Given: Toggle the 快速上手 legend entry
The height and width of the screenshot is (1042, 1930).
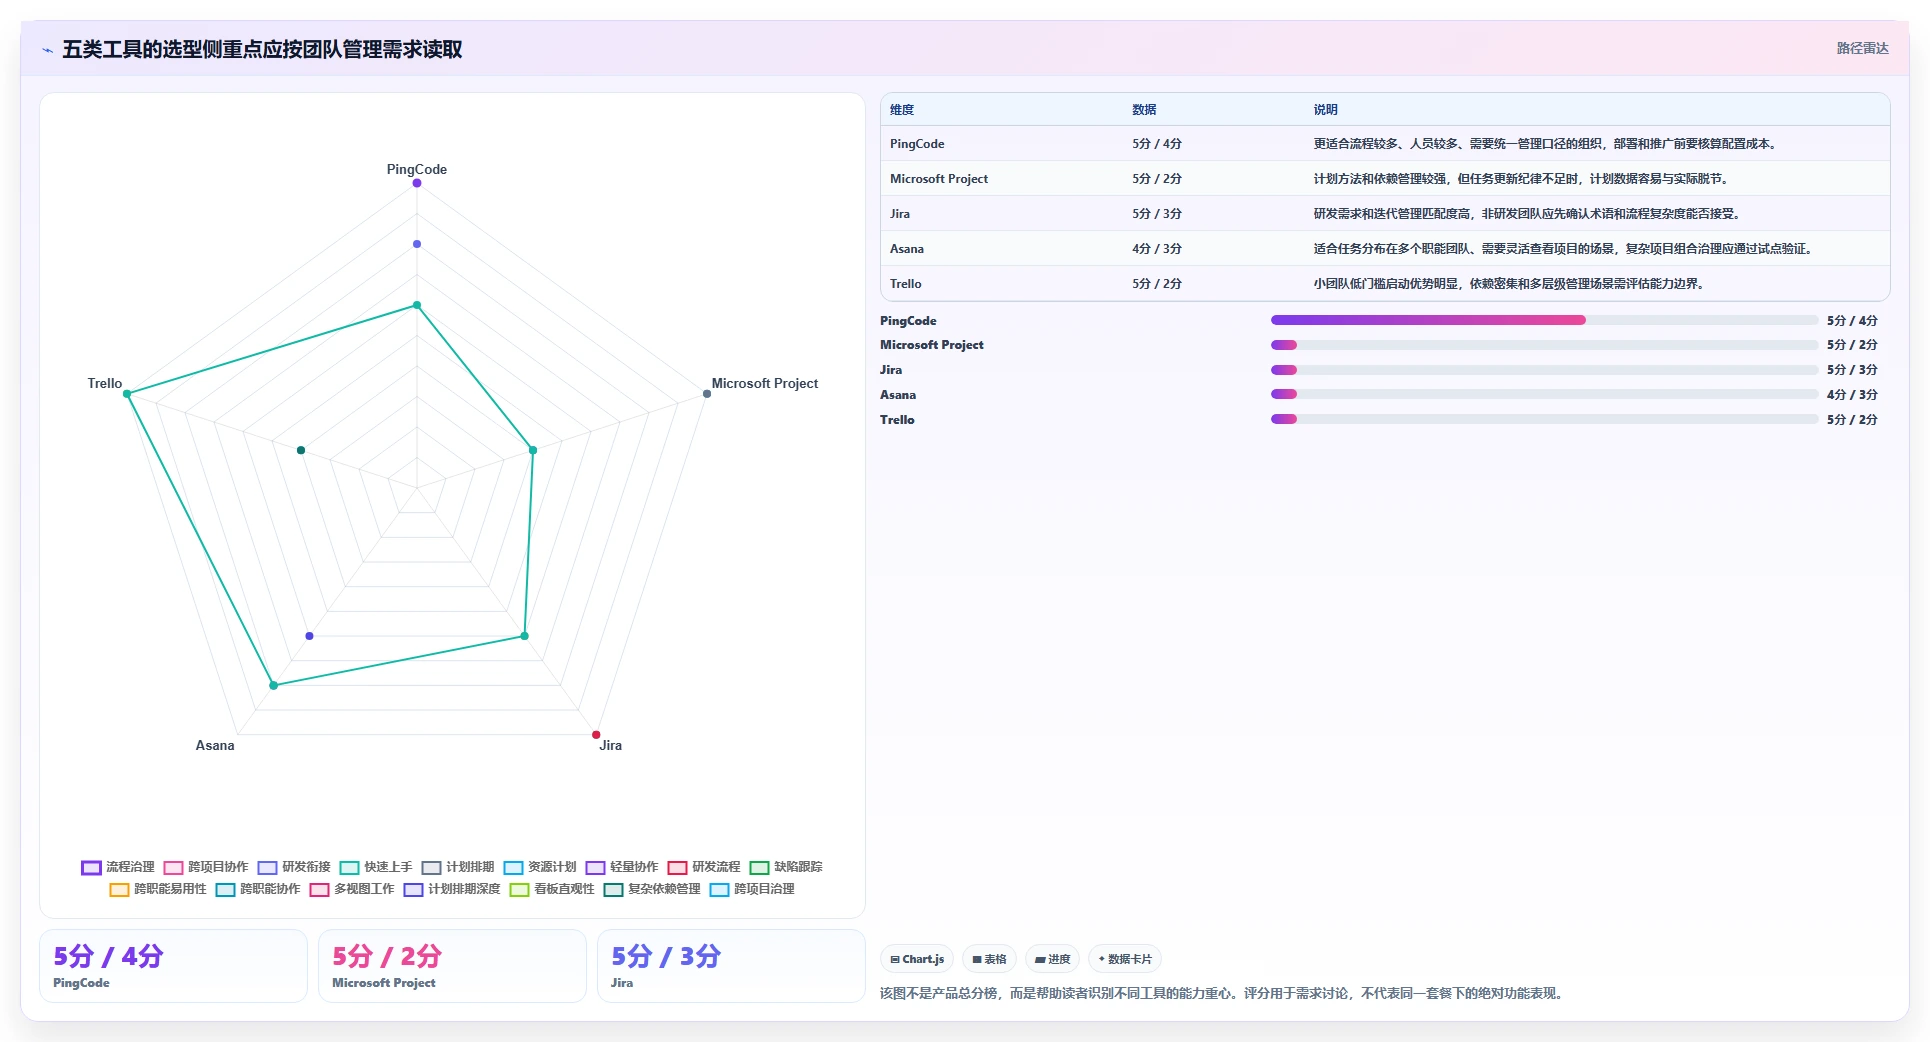Looking at the screenshot, I should tap(376, 867).
